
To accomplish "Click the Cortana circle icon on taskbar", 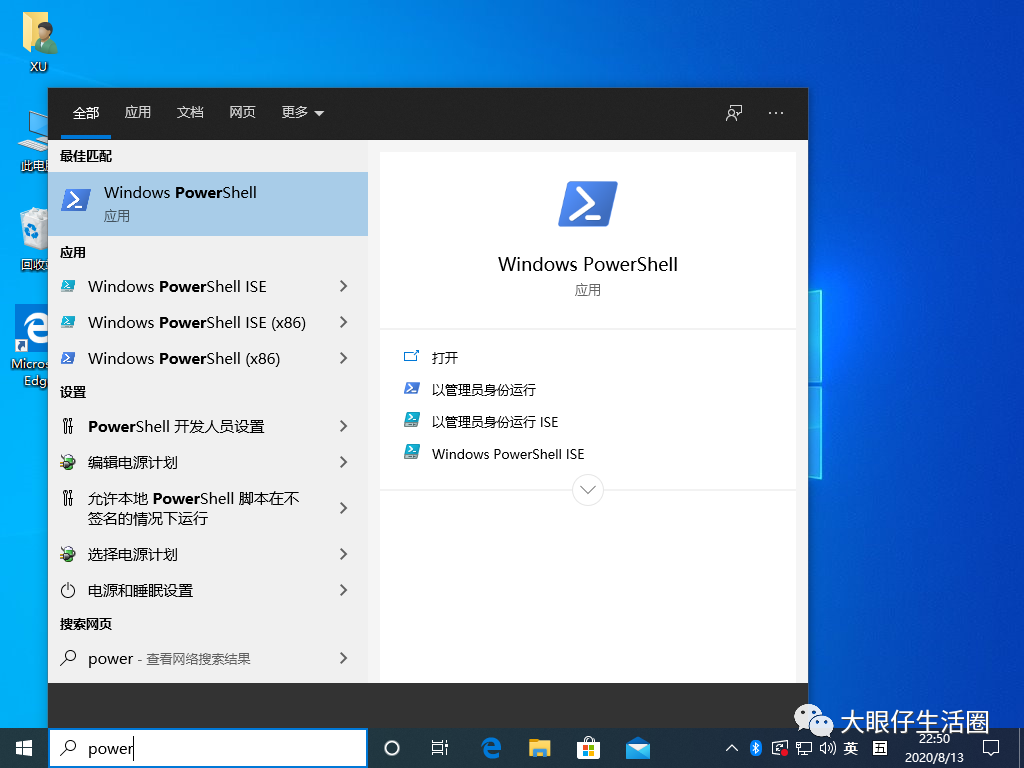I will 392,748.
